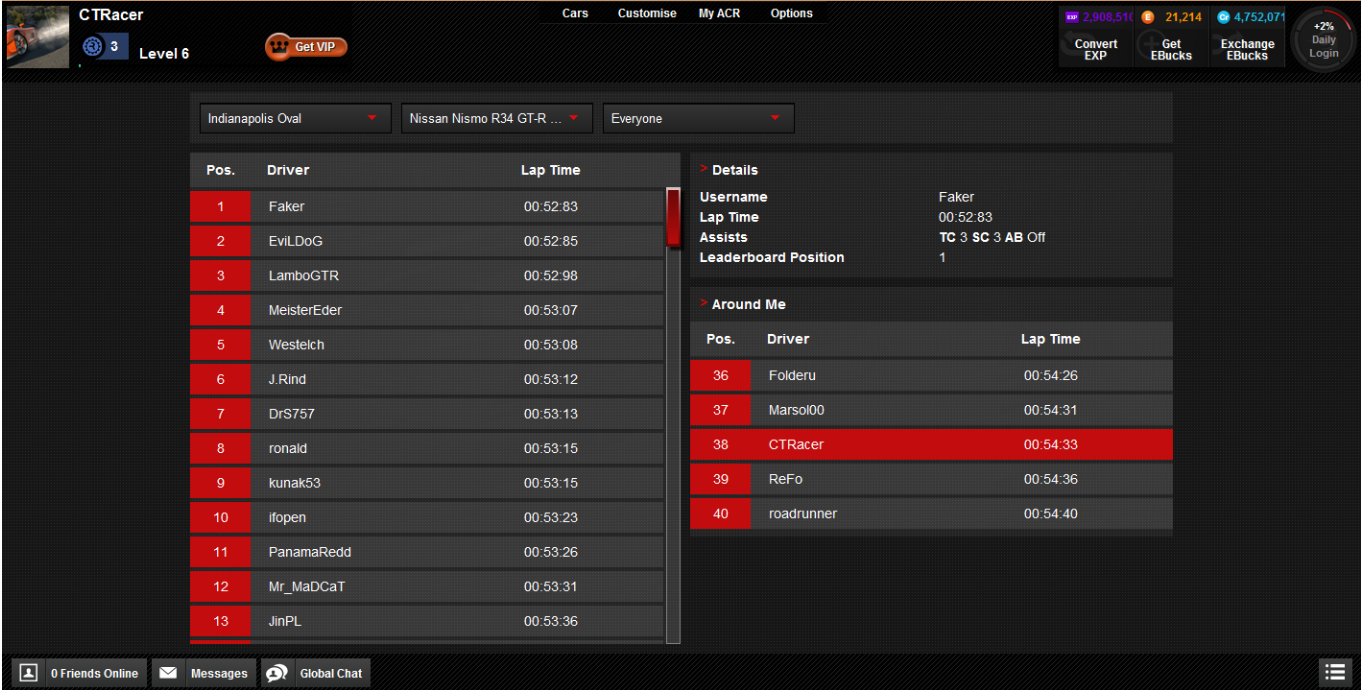The image size is (1361, 690).
Task: Open the Options menu
Action: (791, 14)
